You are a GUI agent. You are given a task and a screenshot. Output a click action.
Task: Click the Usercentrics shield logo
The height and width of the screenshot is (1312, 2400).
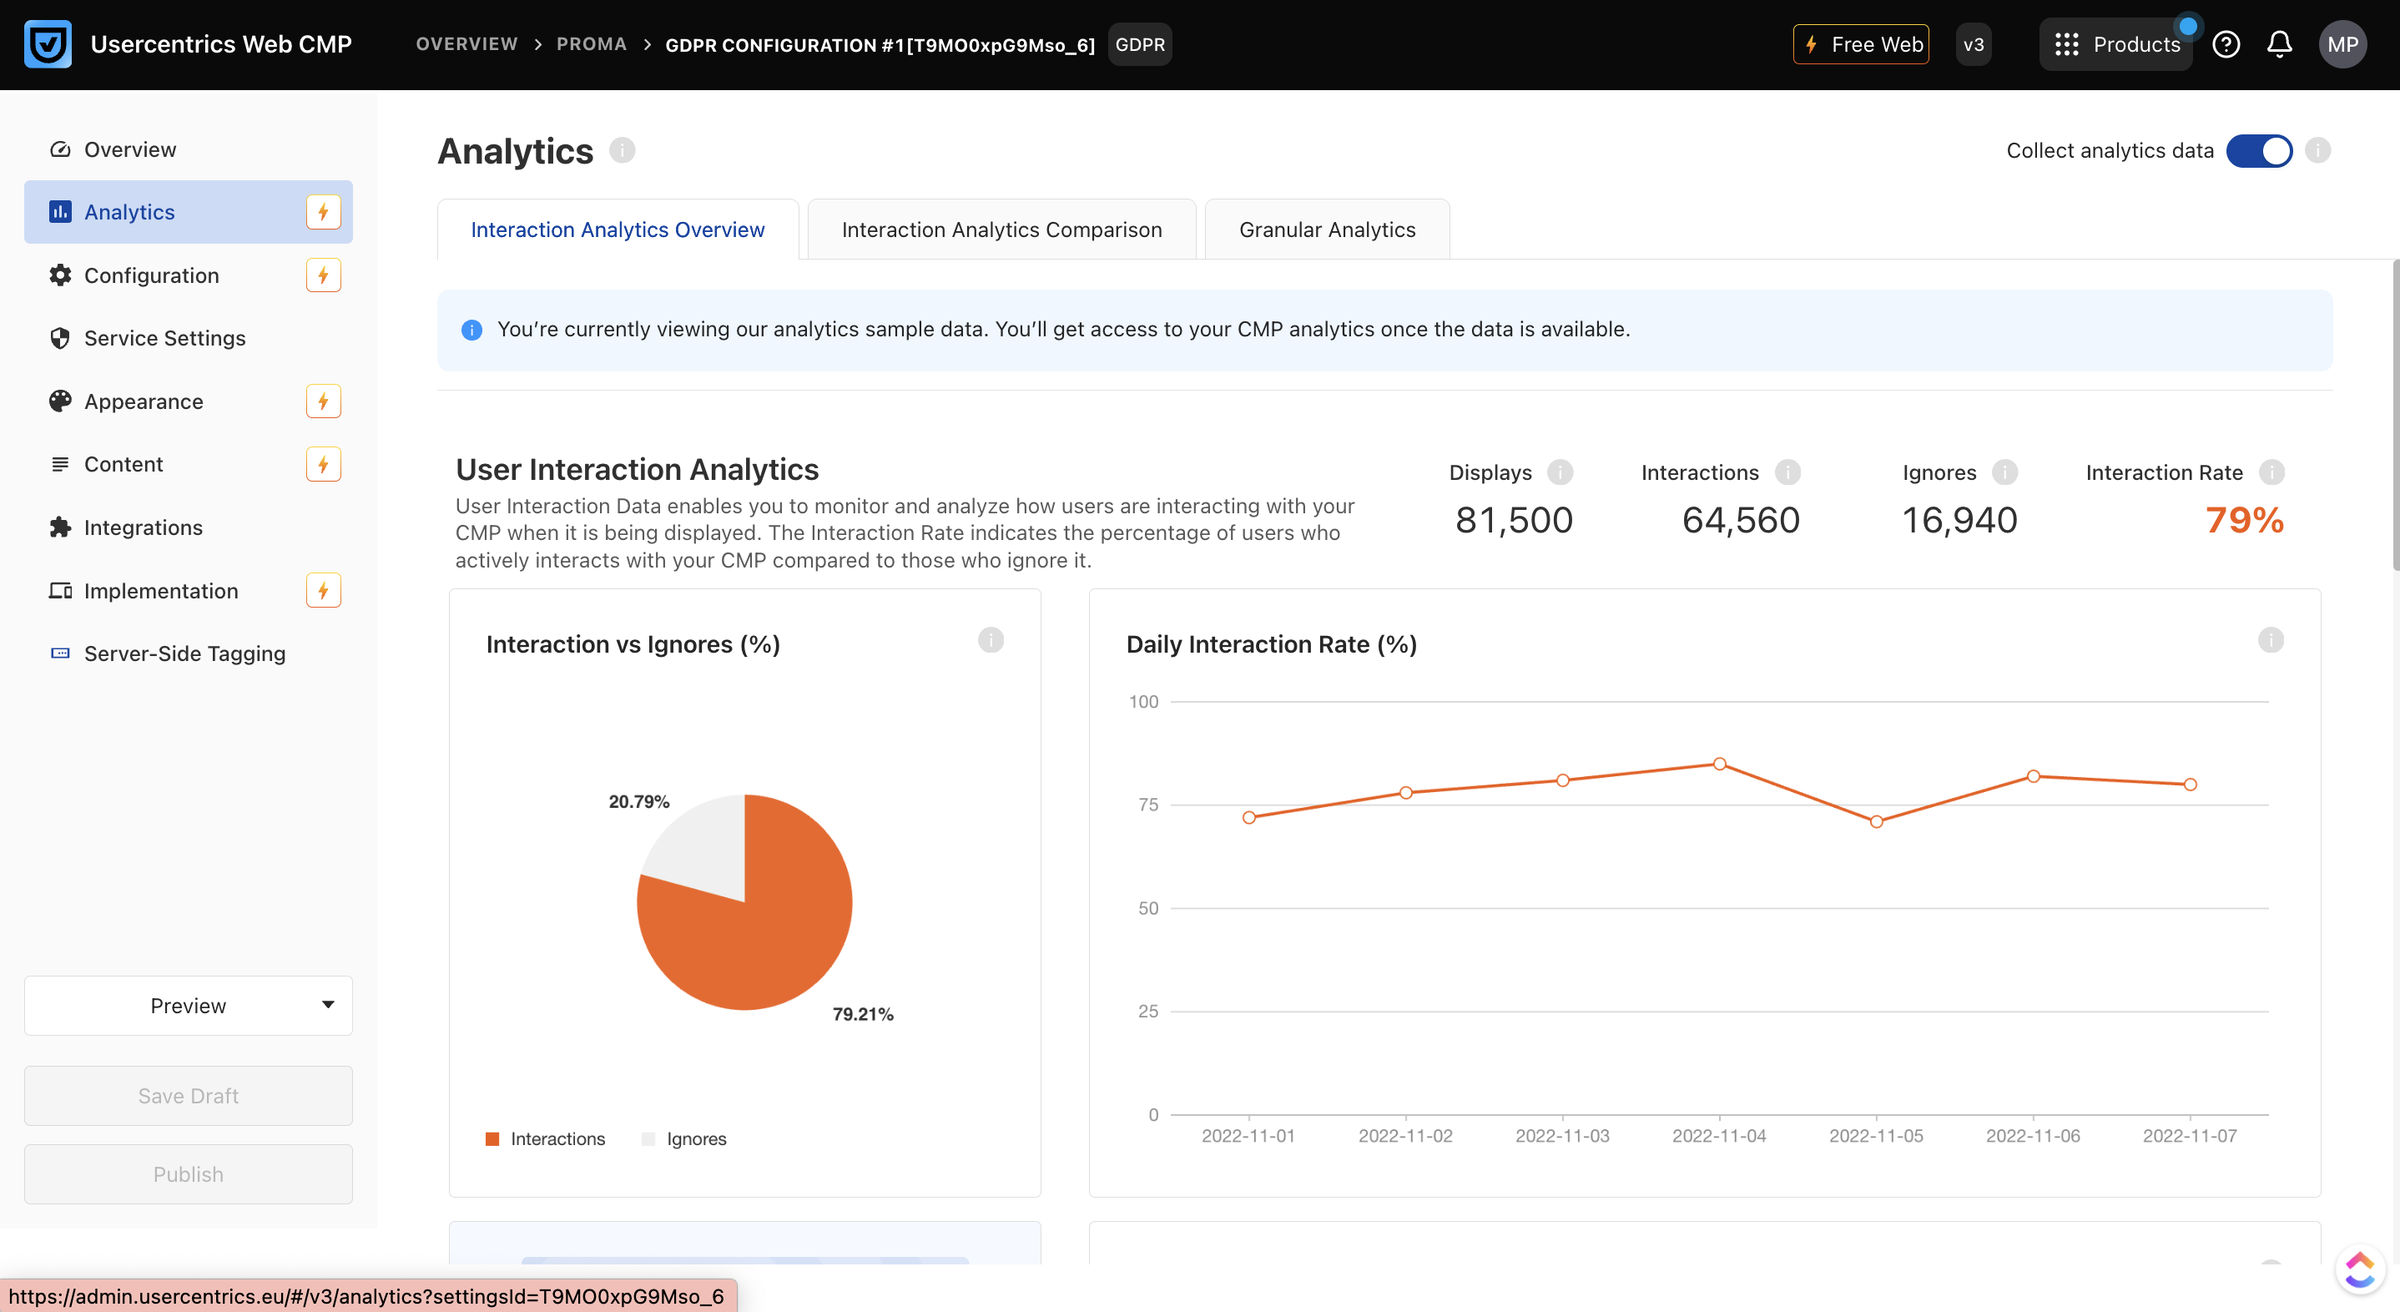(48, 44)
